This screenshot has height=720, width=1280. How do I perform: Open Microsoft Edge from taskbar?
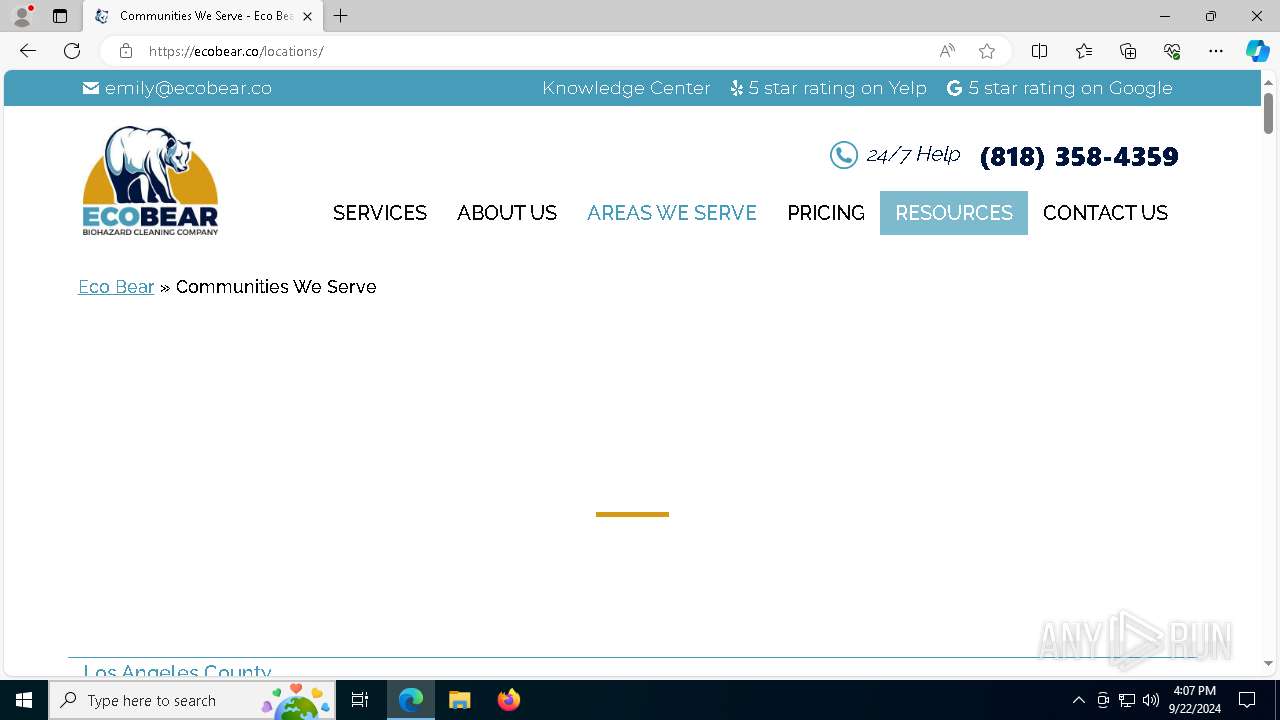click(411, 700)
